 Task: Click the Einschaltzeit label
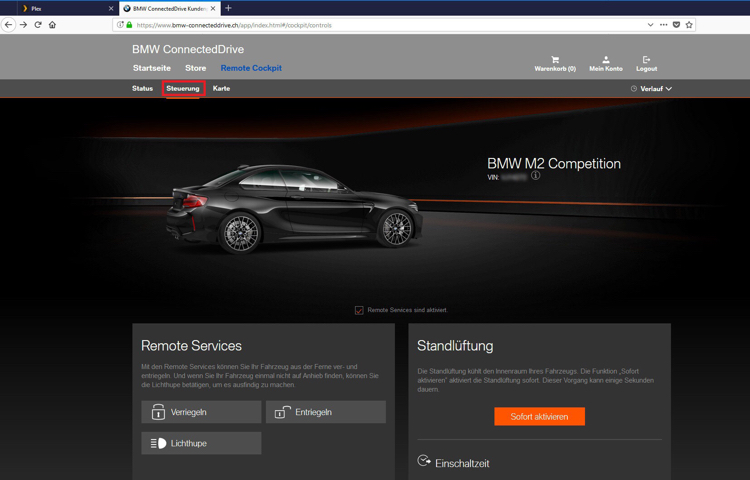(462, 463)
